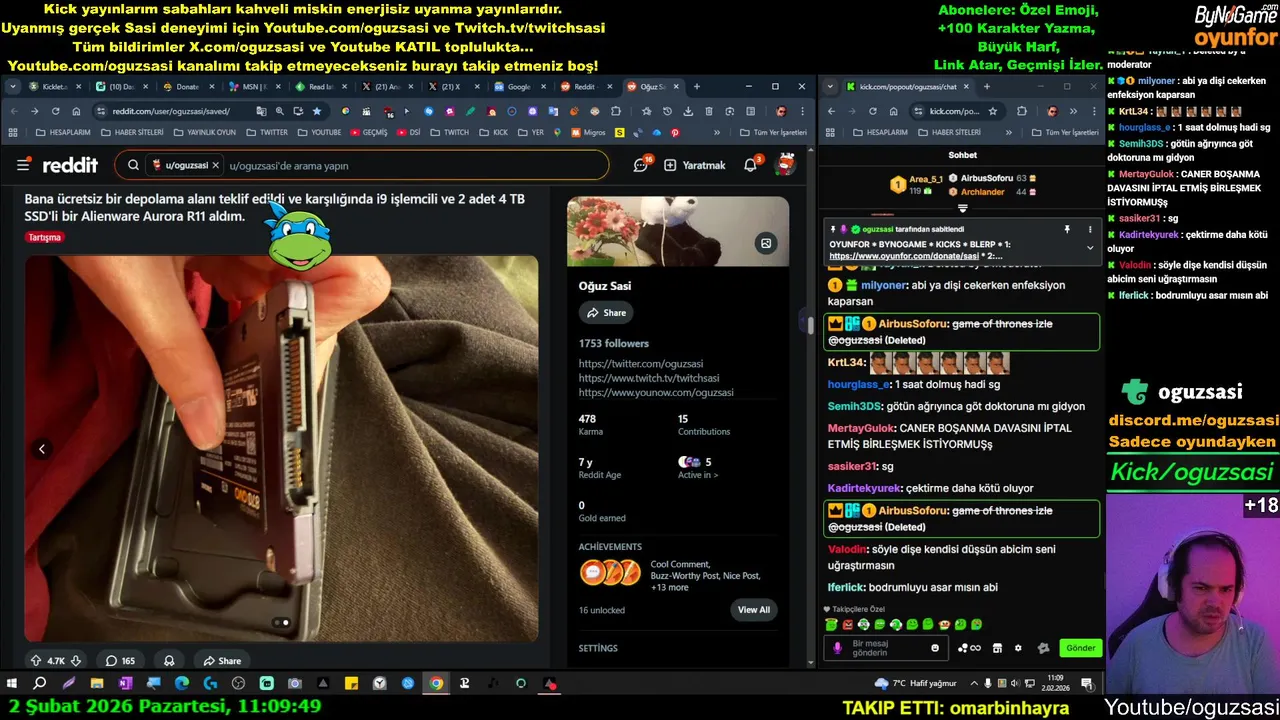The height and width of the screenshot is (720, 1280).
Task: Bookmark reddit page with star icon
Action: (317, 111)
